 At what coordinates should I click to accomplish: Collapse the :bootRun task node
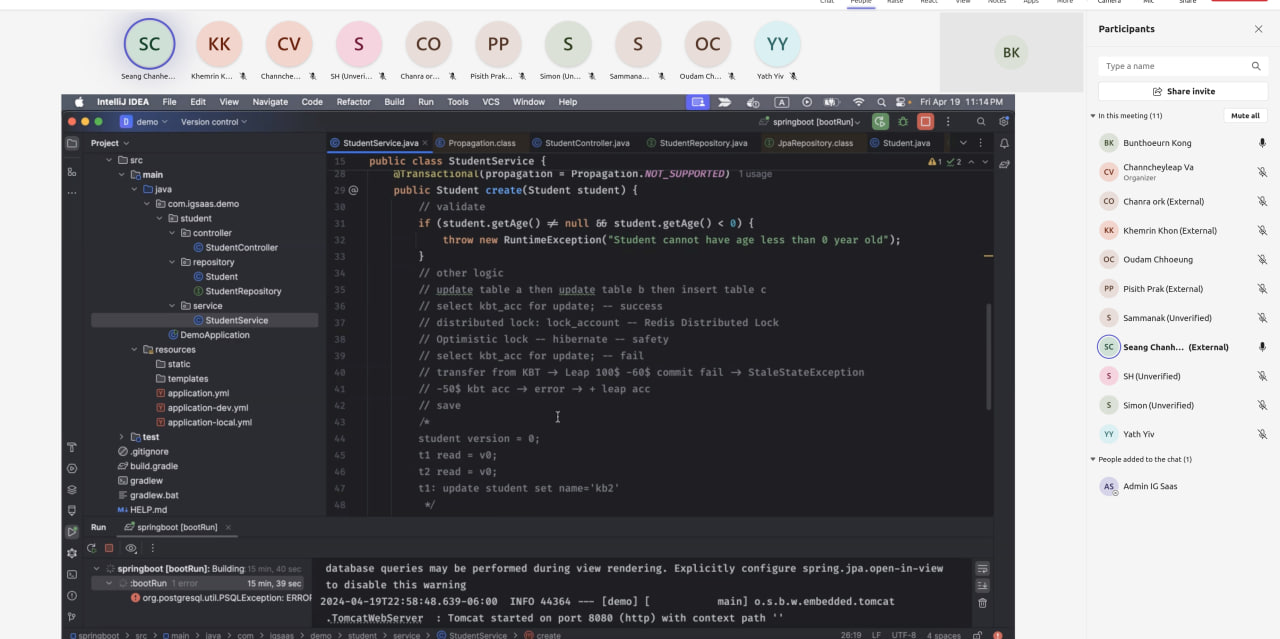[x=109, y=583]
